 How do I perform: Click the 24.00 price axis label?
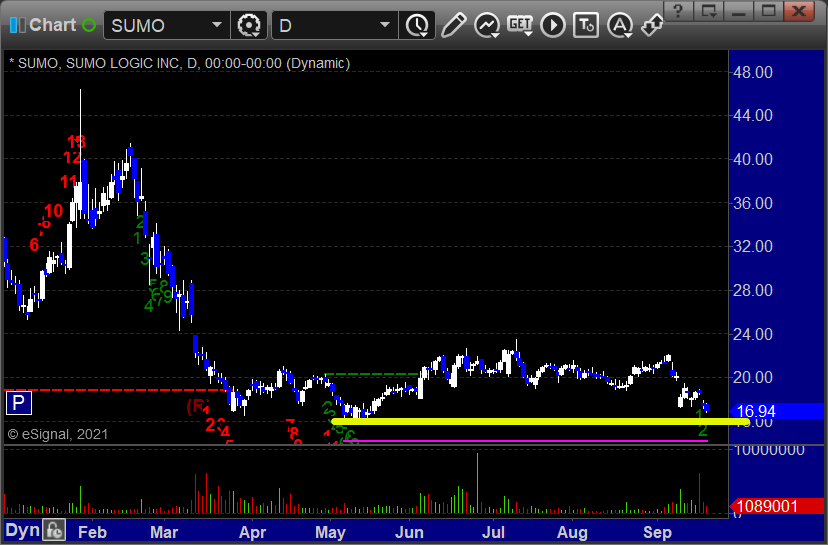(753, 334)
